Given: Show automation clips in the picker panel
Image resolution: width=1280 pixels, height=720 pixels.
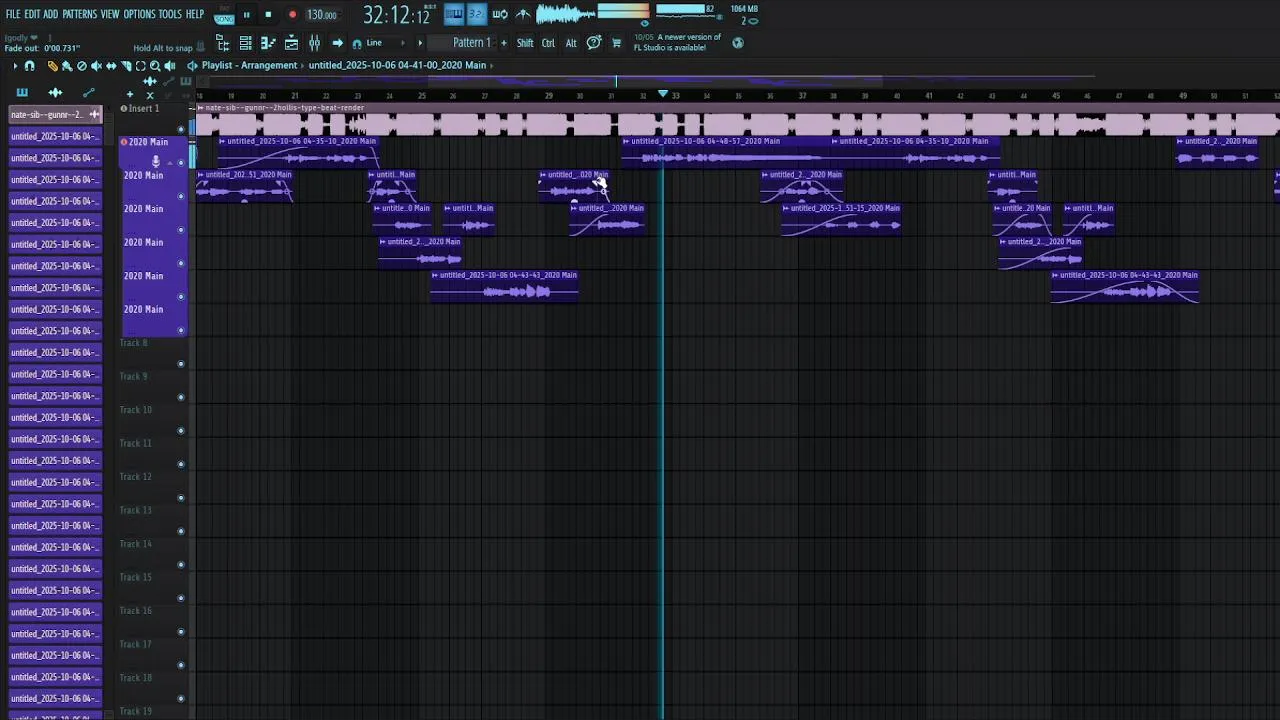Looking at the screenshot, I should tap(88, 92).
